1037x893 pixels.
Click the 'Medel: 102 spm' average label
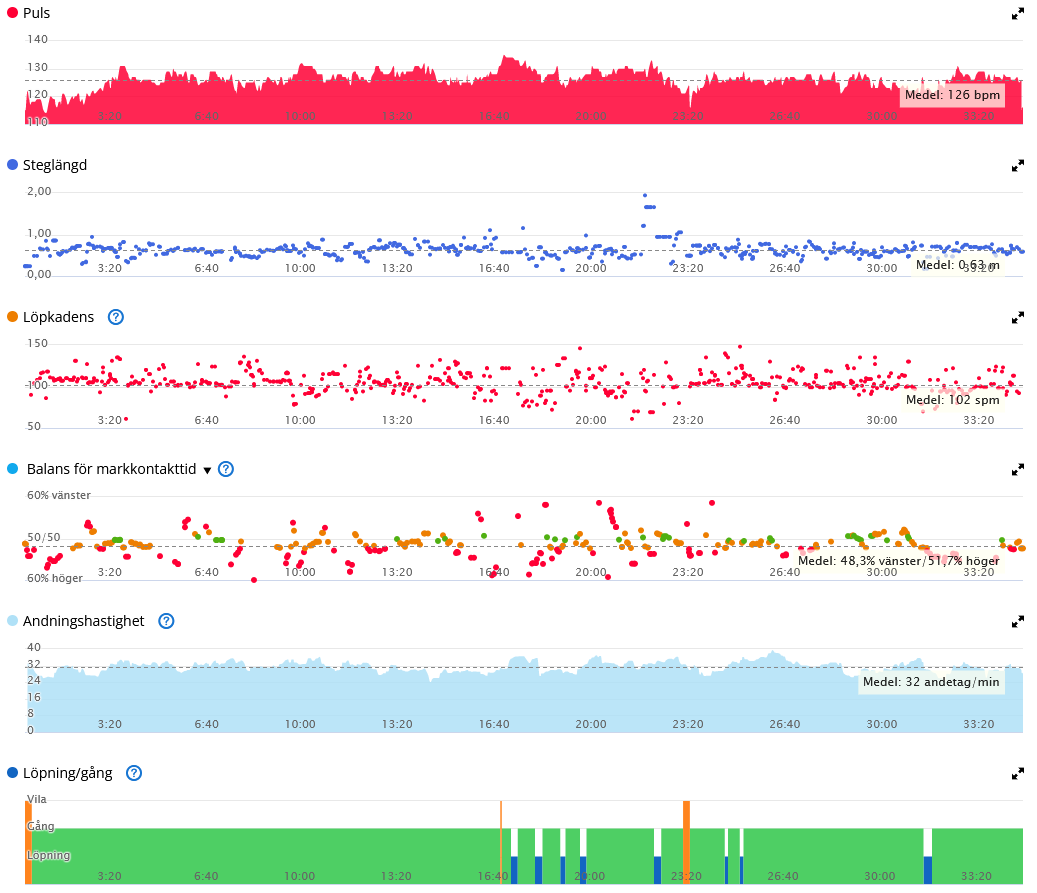point(952,400)
